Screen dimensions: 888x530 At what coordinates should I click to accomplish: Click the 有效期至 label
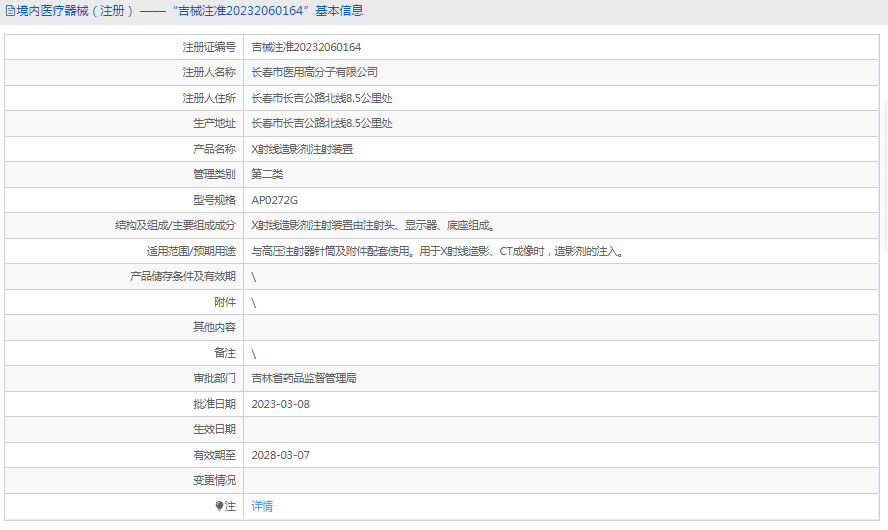tap(214, 455)
